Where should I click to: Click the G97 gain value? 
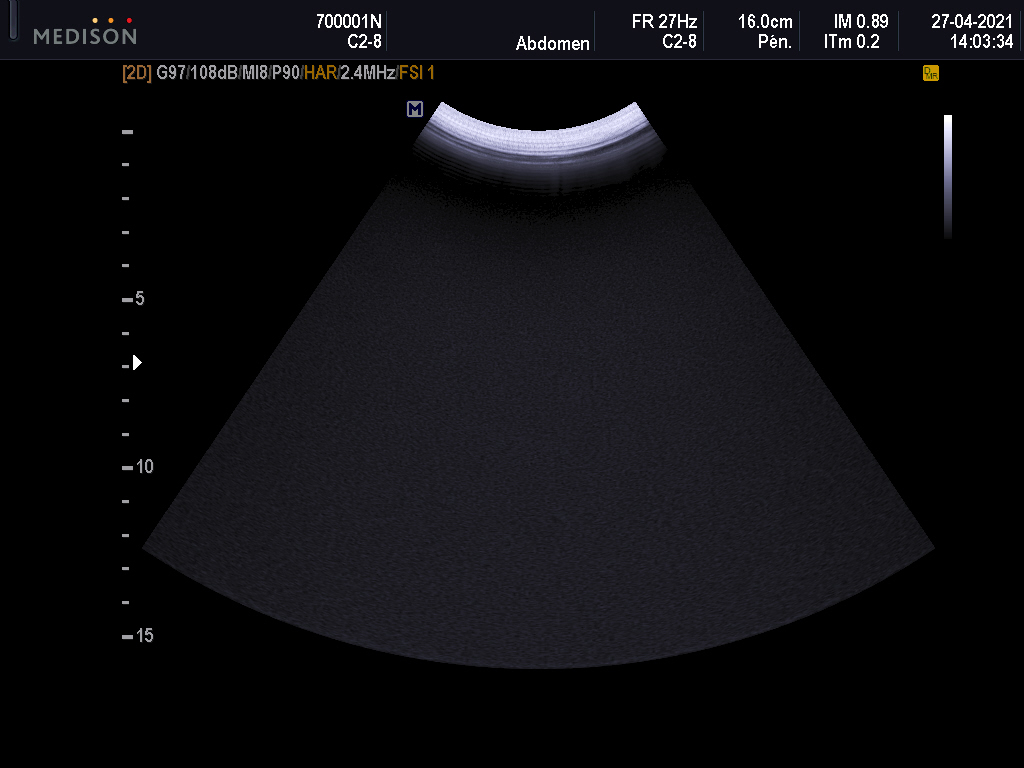[x=171, y=73]
